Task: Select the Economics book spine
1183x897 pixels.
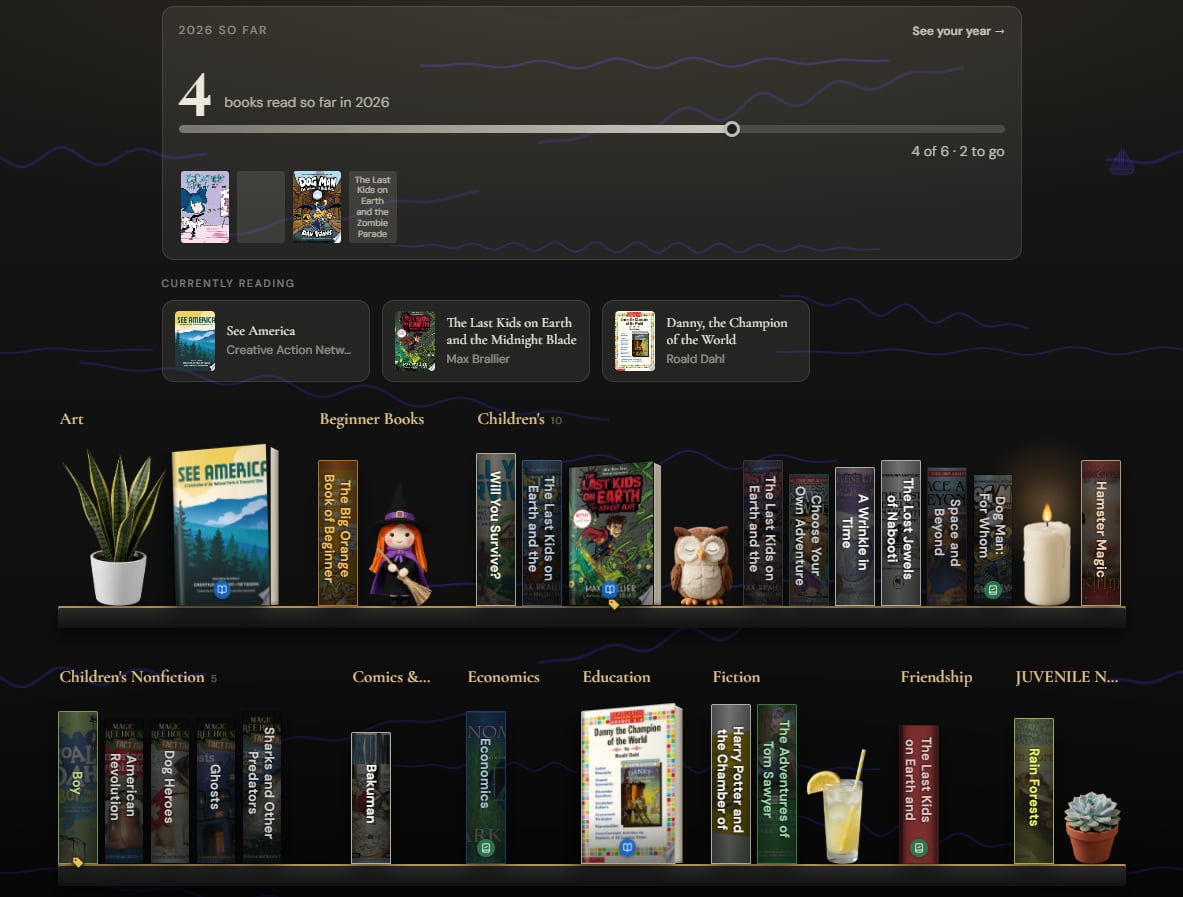Action: pos(486,787)
